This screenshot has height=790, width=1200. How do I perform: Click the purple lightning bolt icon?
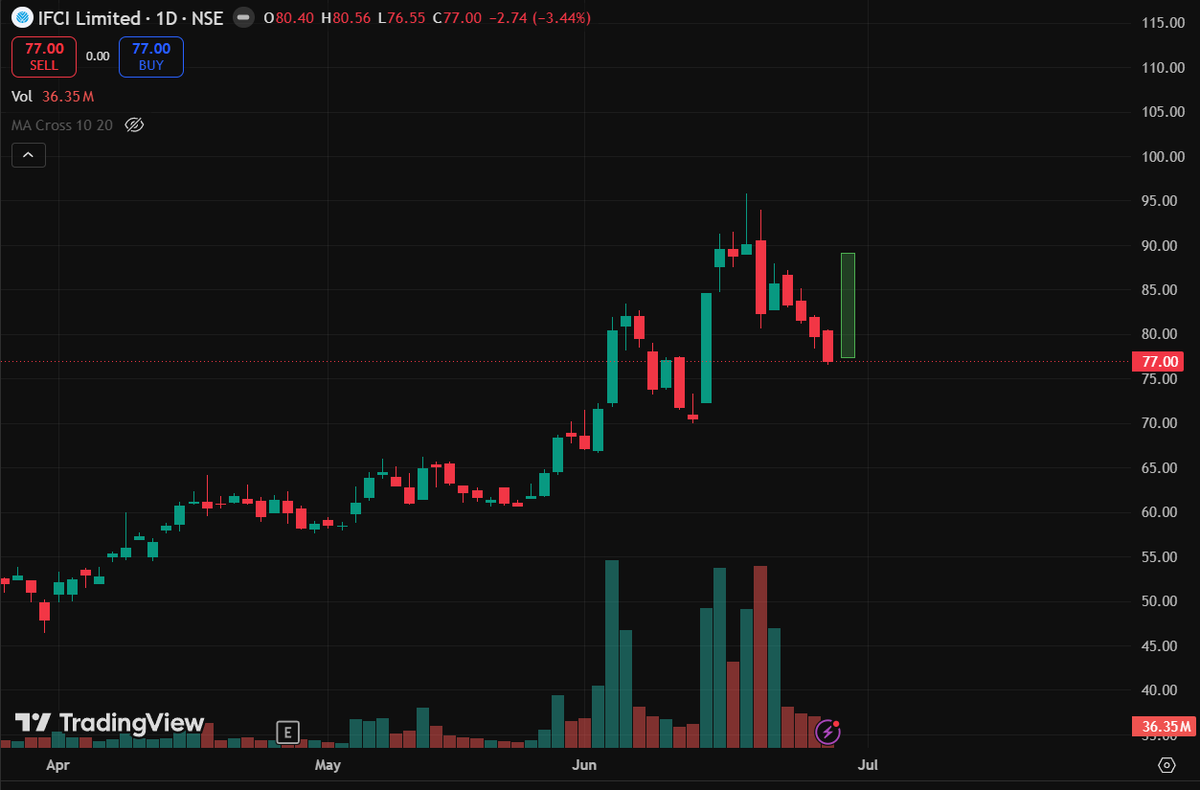click(x=828, y=732)
